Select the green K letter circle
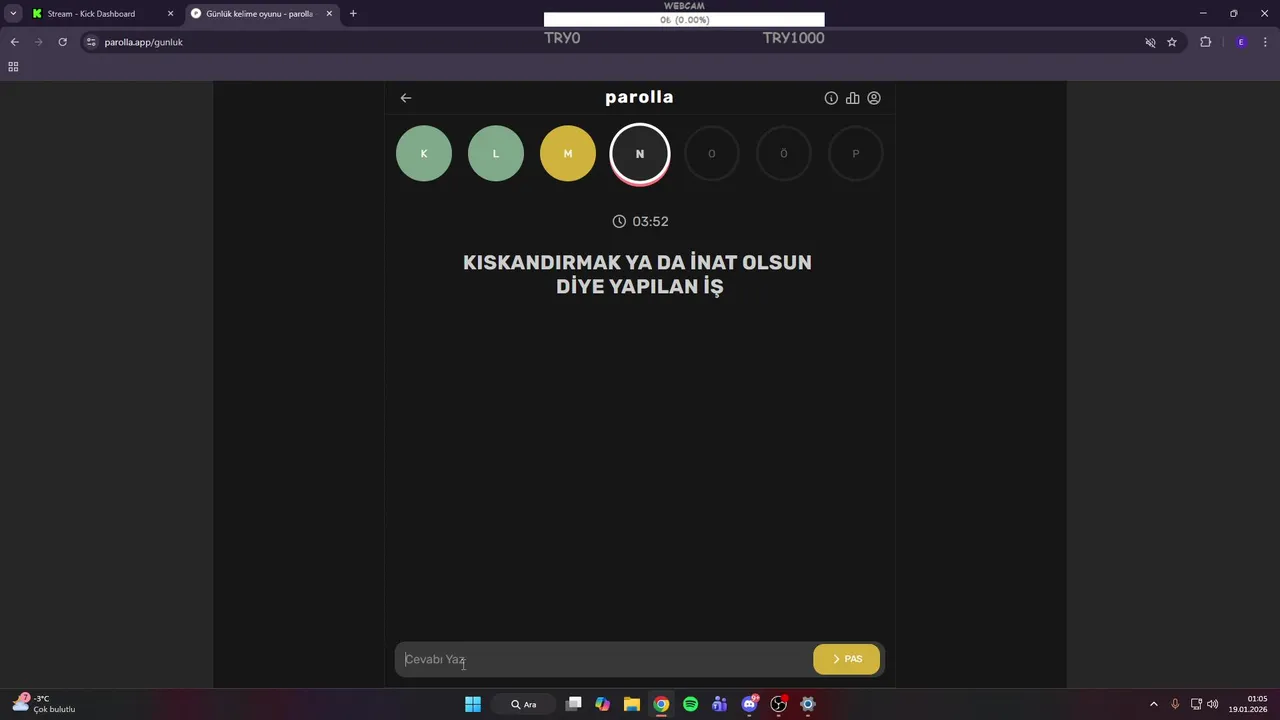Viewport: 1280px width, 720px height. pyautogui.click(x=424, y=154)
